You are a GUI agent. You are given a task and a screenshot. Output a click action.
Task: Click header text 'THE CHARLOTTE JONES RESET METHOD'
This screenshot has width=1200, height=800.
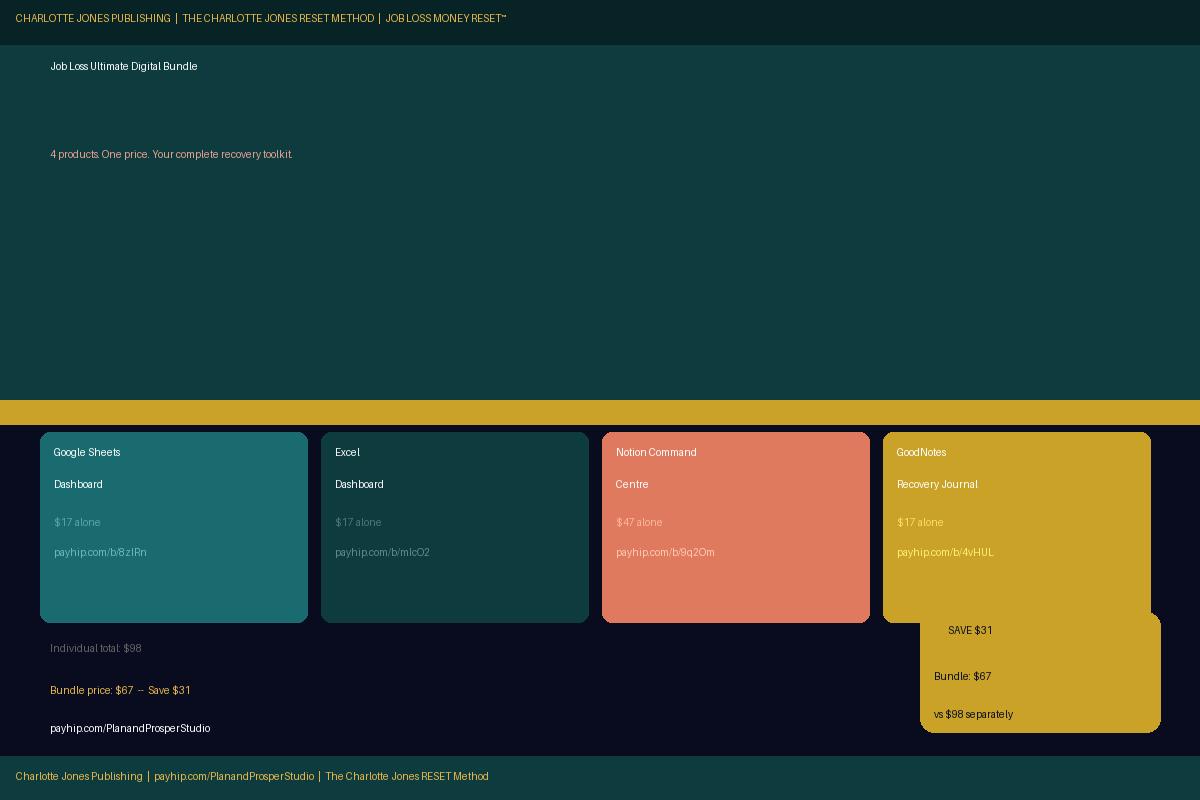click(278, 18)
